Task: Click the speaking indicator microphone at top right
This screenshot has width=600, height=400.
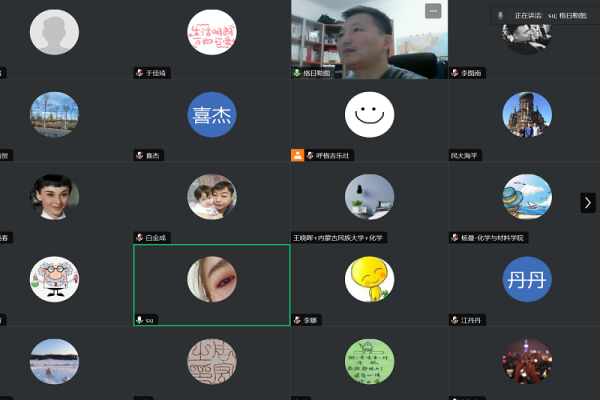Action: click(x=500, y=16)
